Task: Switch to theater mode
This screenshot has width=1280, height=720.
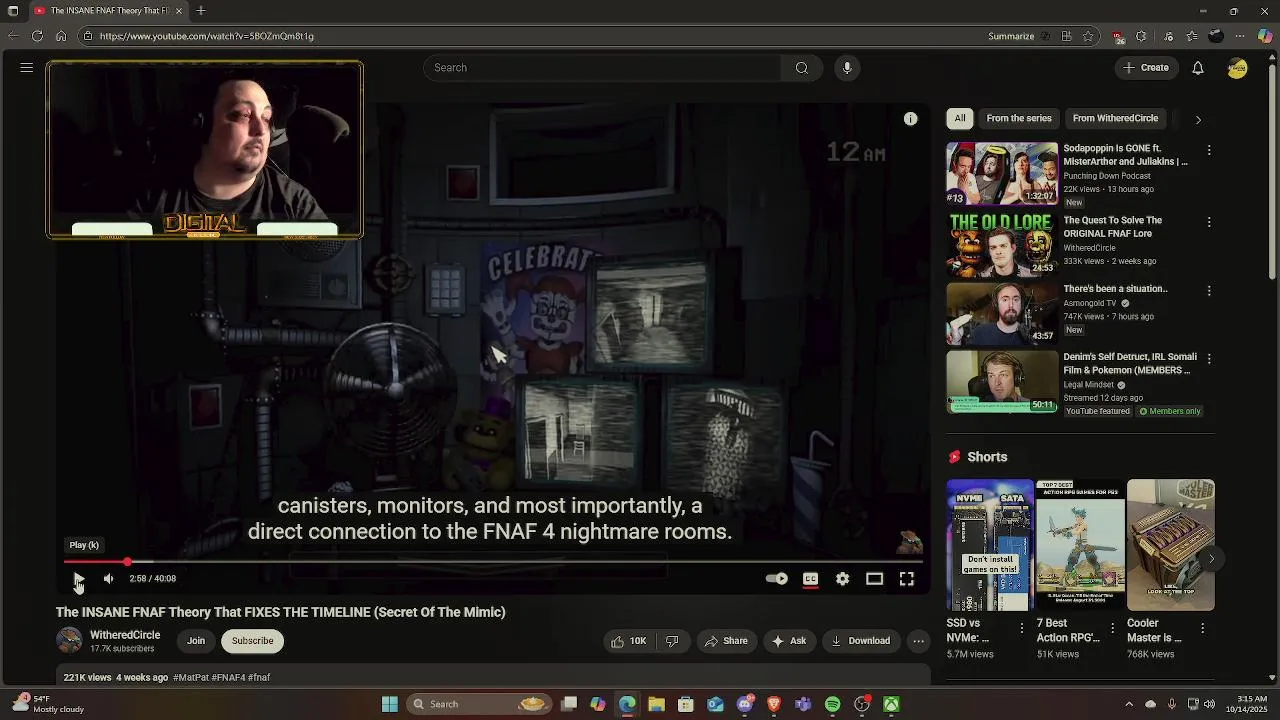Action: (x=874, y=578)
